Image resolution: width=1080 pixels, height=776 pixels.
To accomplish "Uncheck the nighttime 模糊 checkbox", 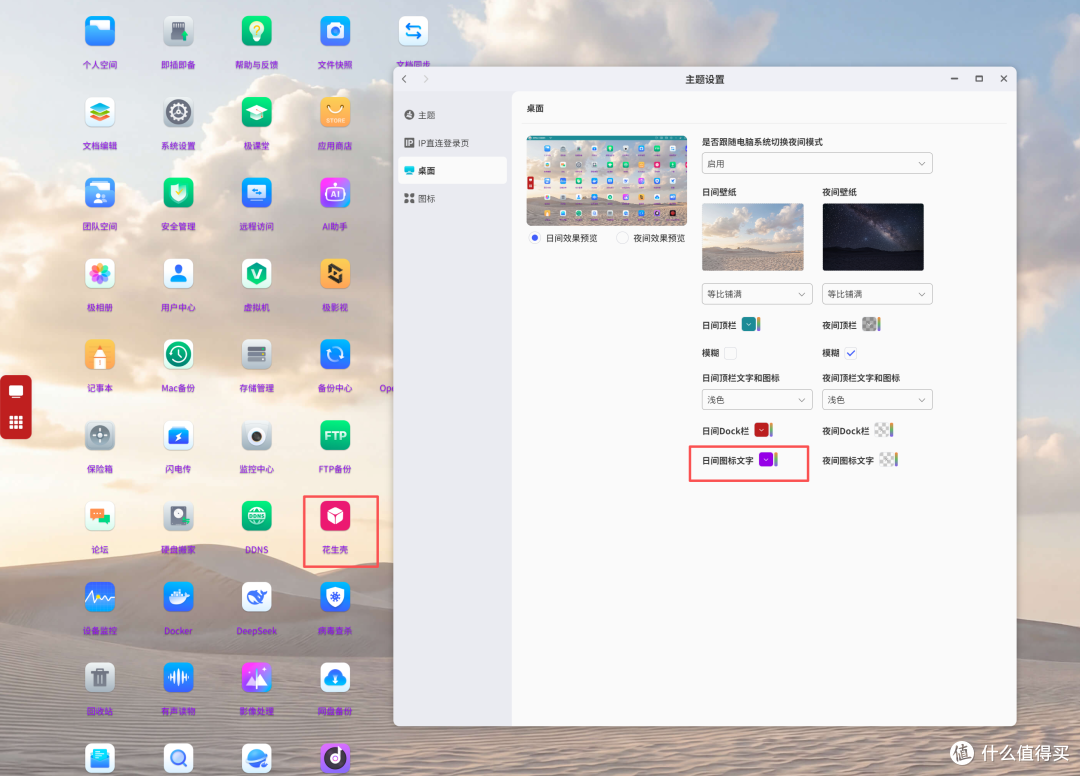I will 851,353.
